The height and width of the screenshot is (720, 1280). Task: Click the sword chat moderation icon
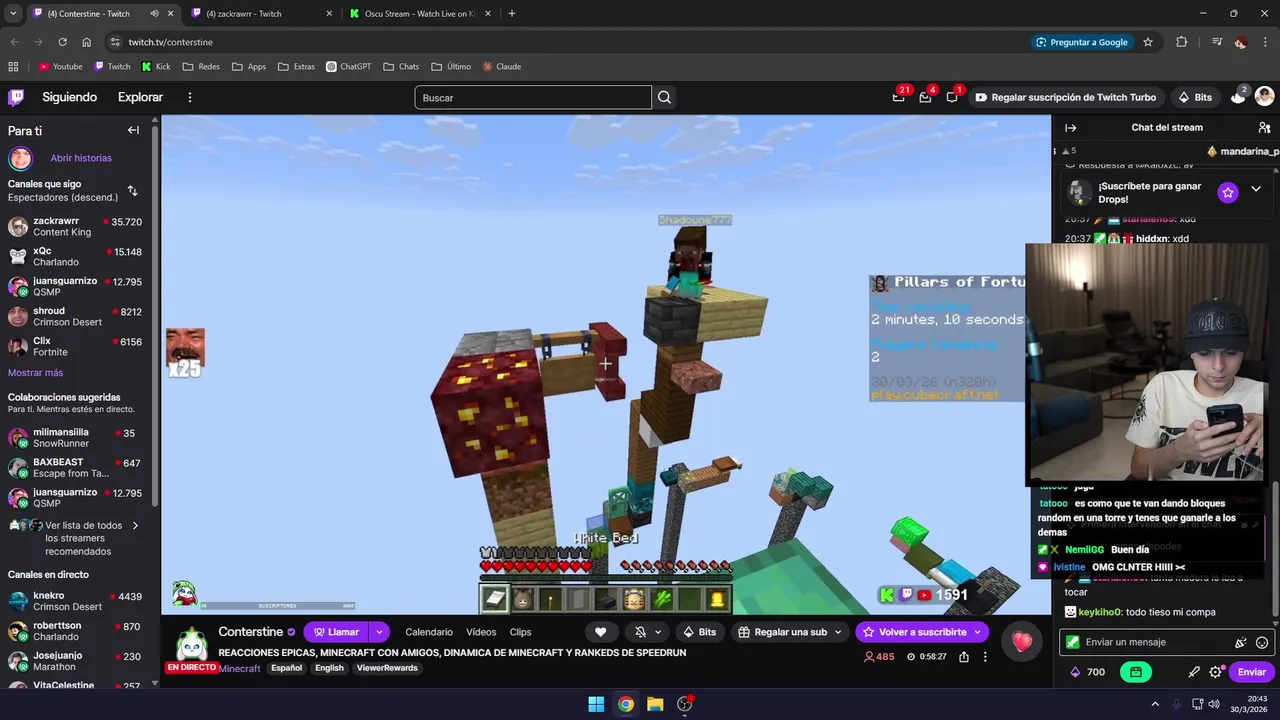[x=1194, y=672]
